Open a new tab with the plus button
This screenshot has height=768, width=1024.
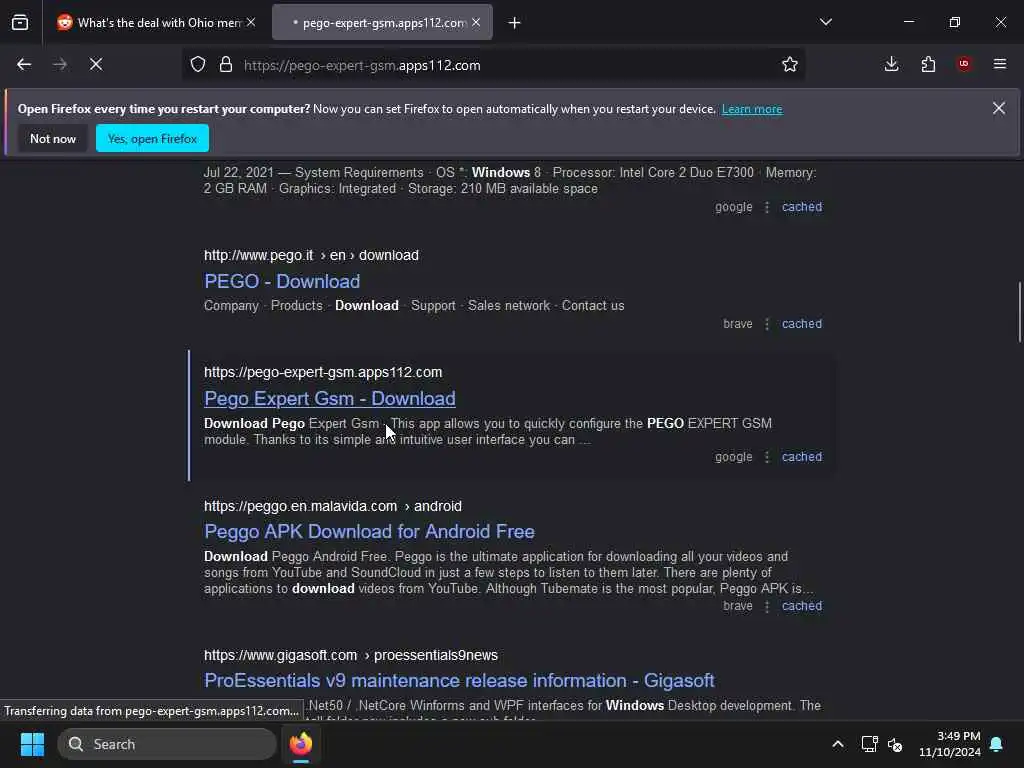pyautogui.click(x=515, y=23)
